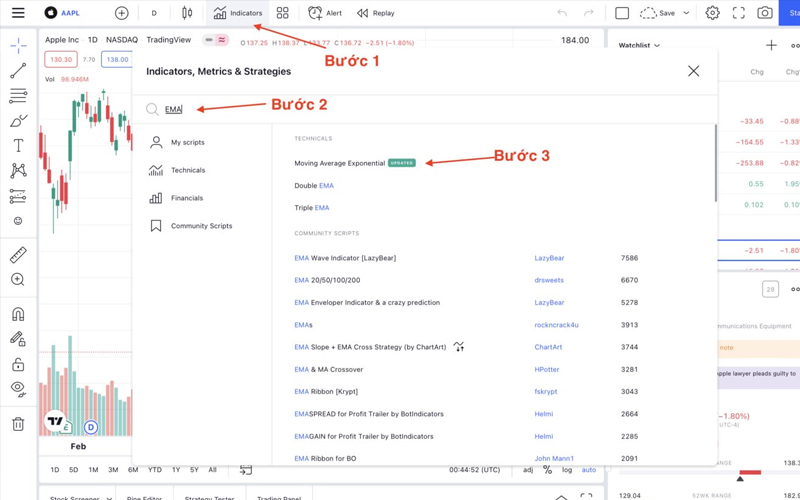
Task: Select the 3M date range
Action: [113, 470]
